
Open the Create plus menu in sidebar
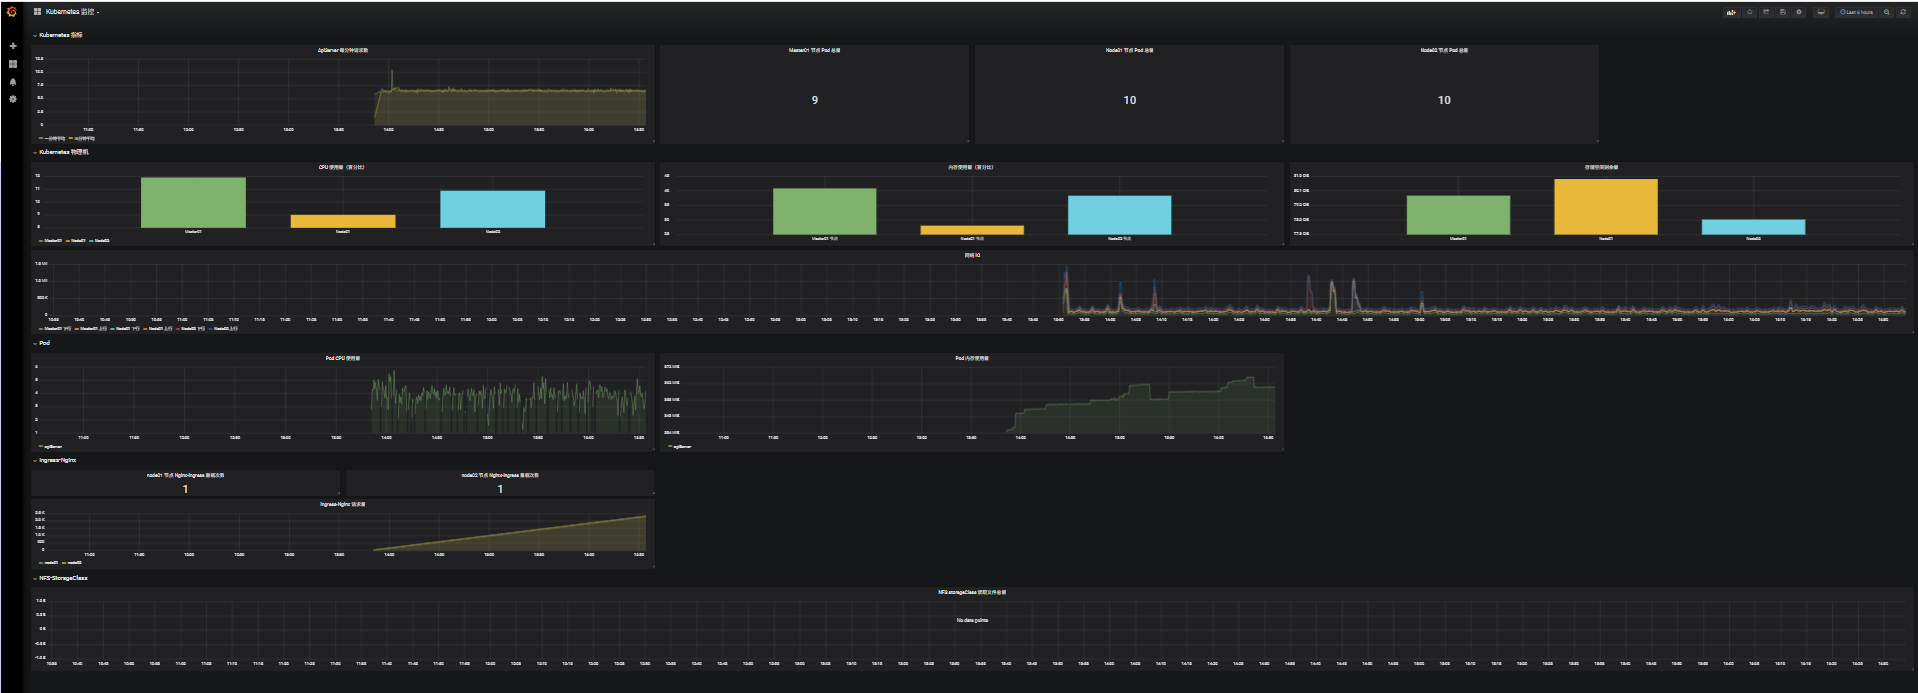pos(13,46)
